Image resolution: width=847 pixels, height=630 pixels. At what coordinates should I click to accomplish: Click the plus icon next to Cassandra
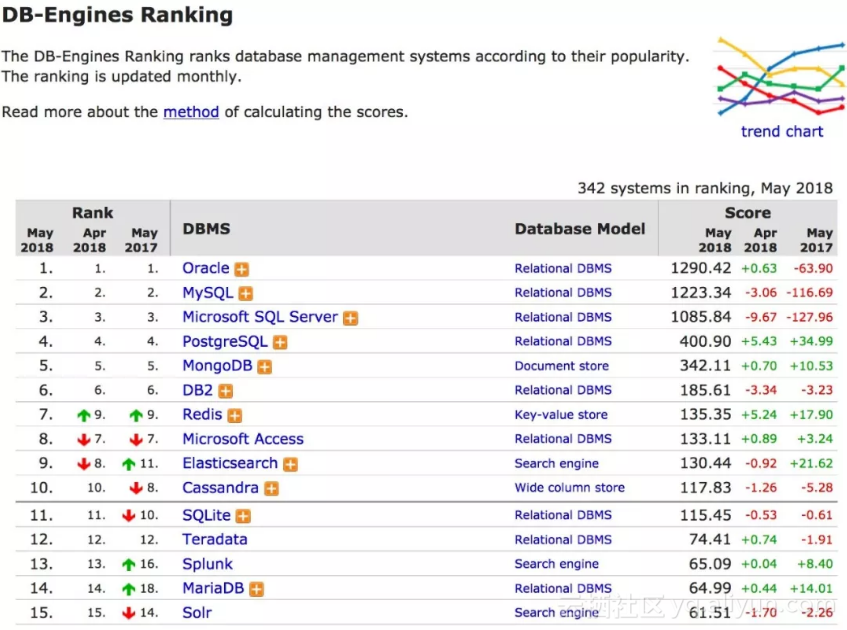pos(271,489)
